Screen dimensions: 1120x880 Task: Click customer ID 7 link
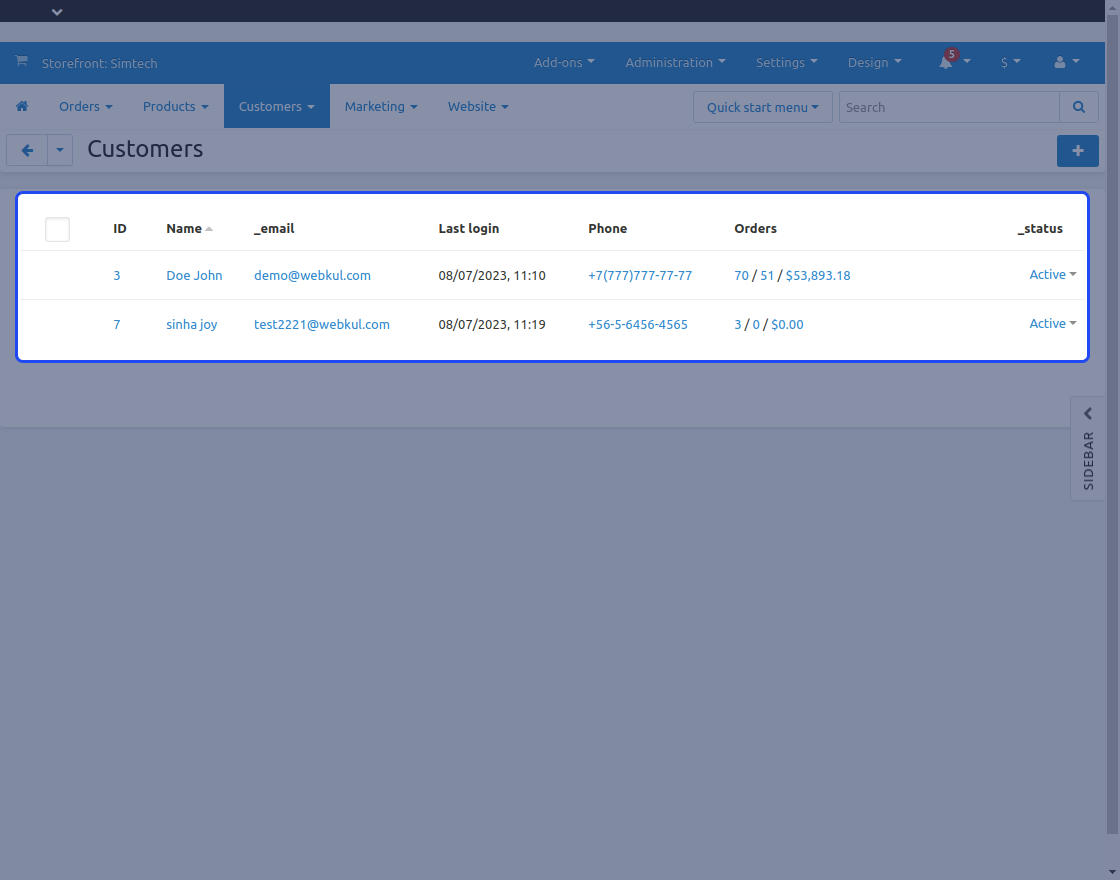(x=116, y=324)
